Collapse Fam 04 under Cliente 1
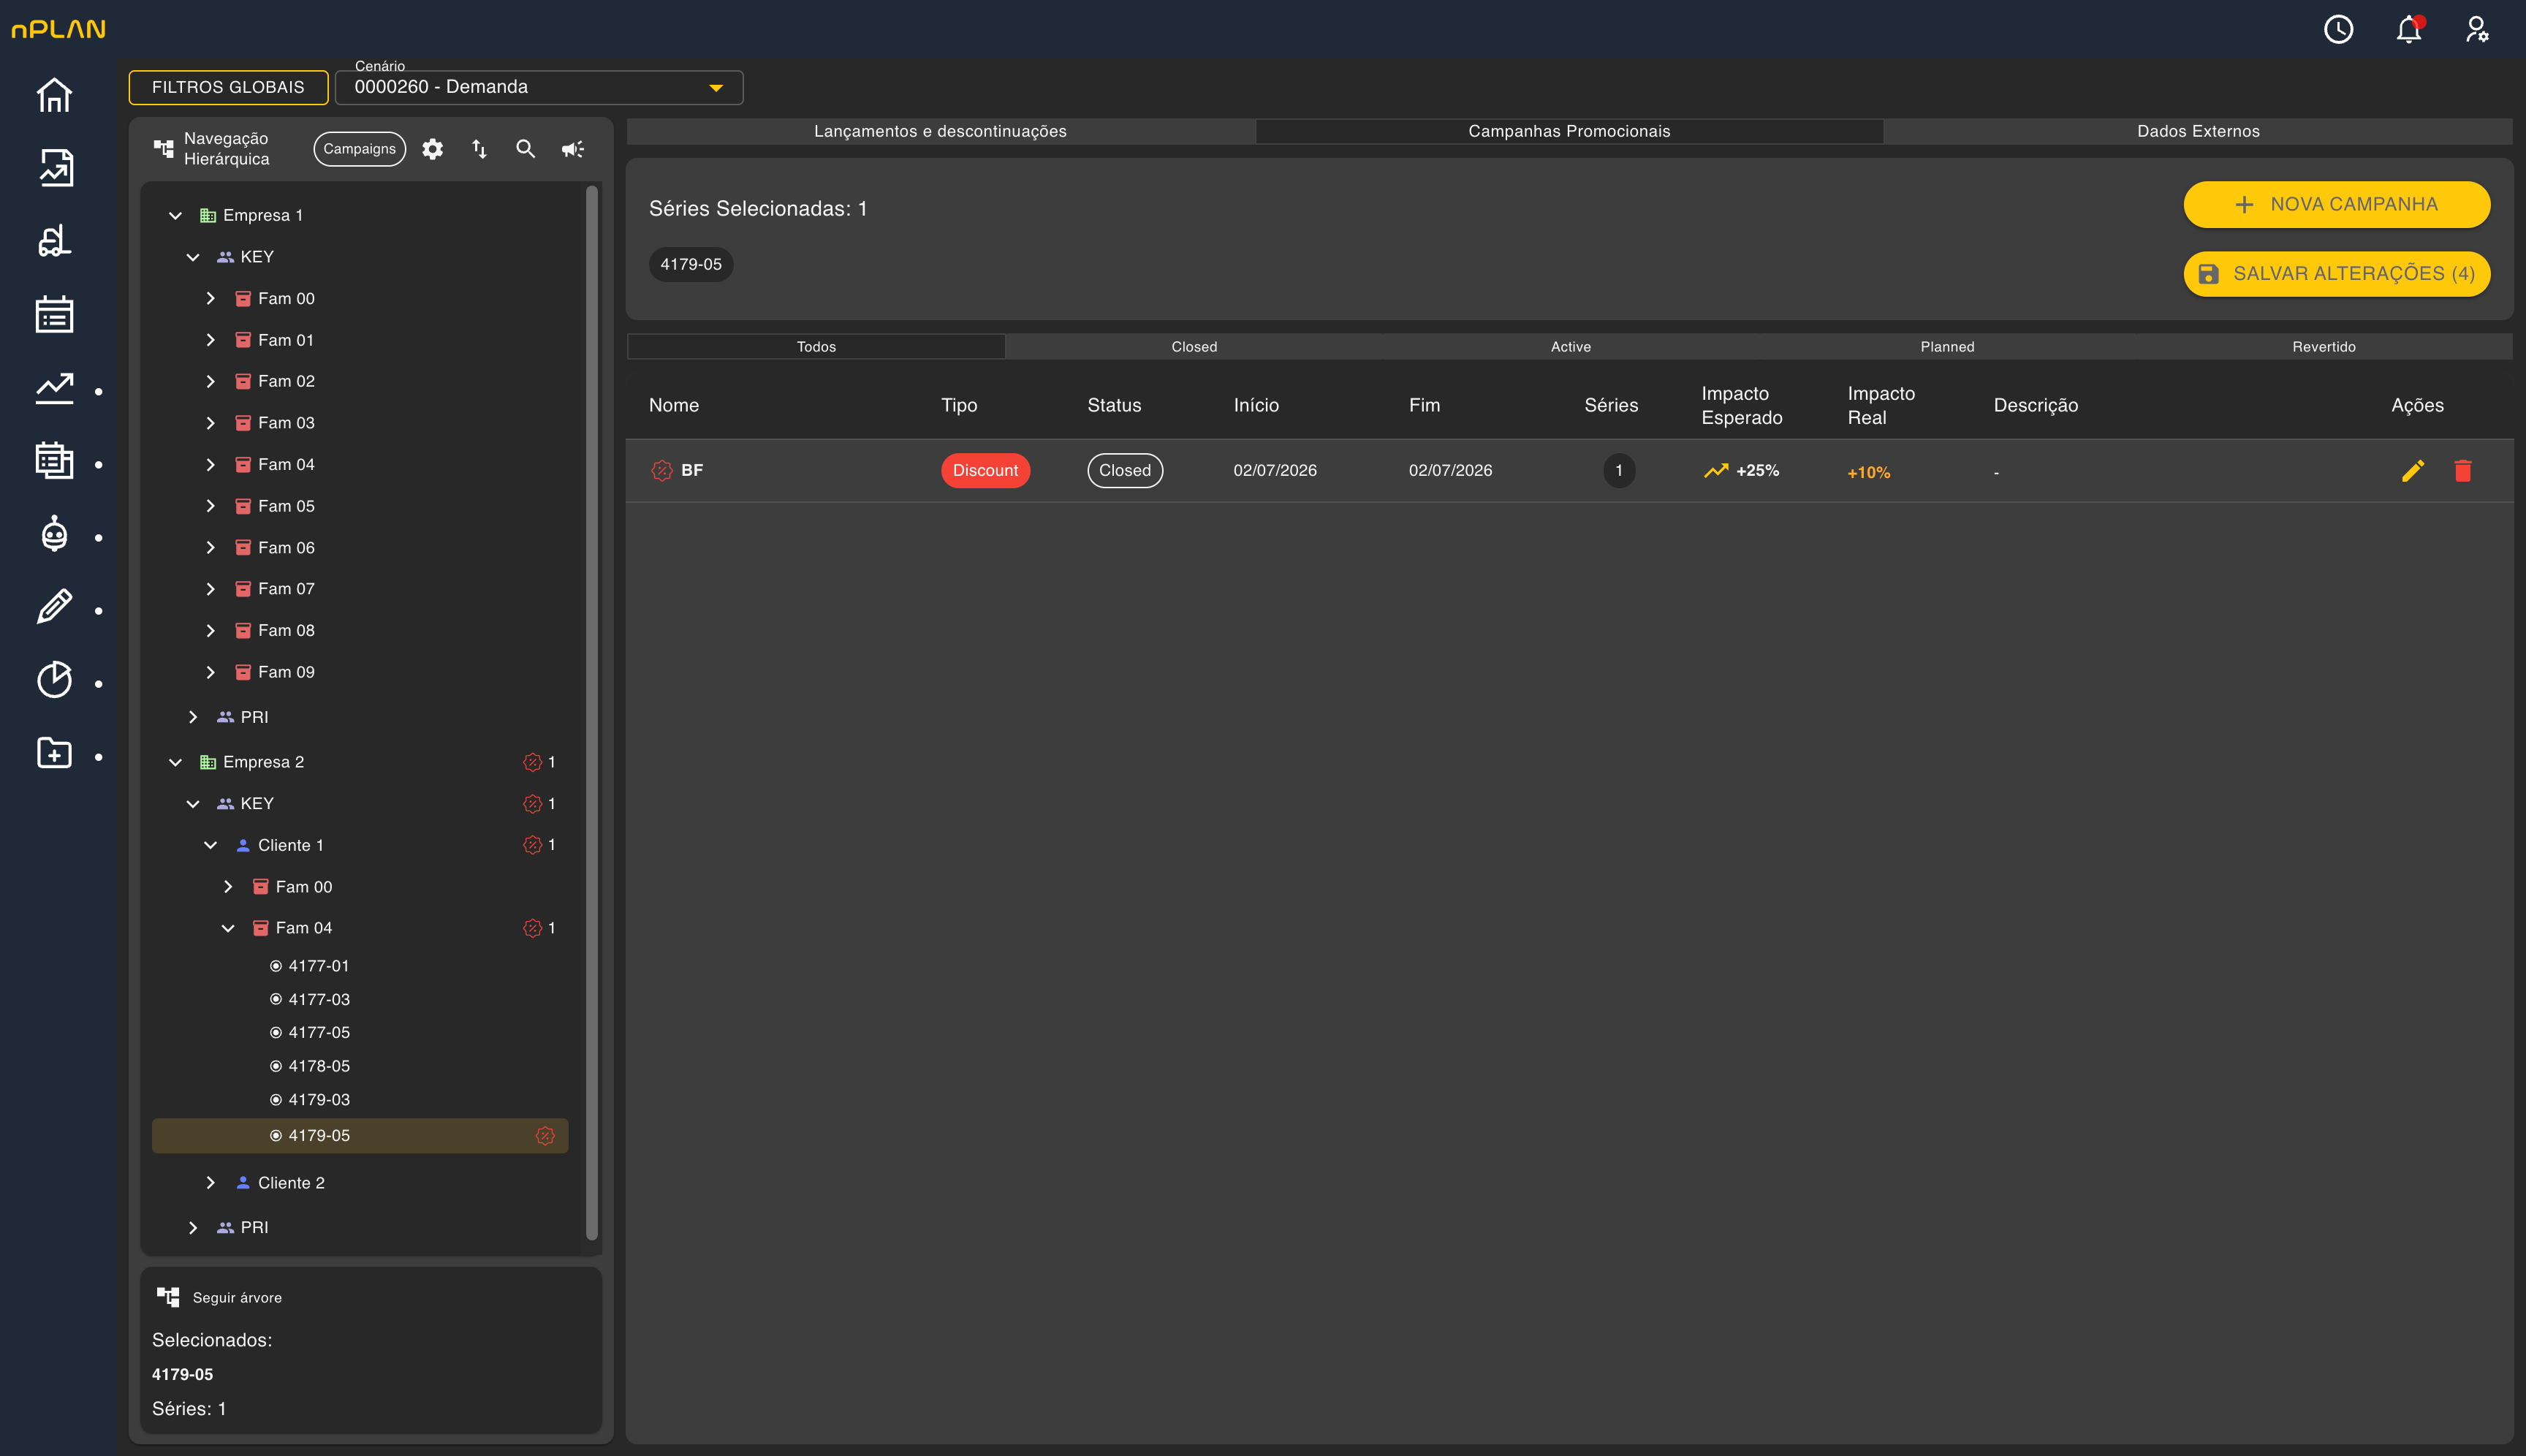The image size is (2526, 1456). click(x=228, y=928)
